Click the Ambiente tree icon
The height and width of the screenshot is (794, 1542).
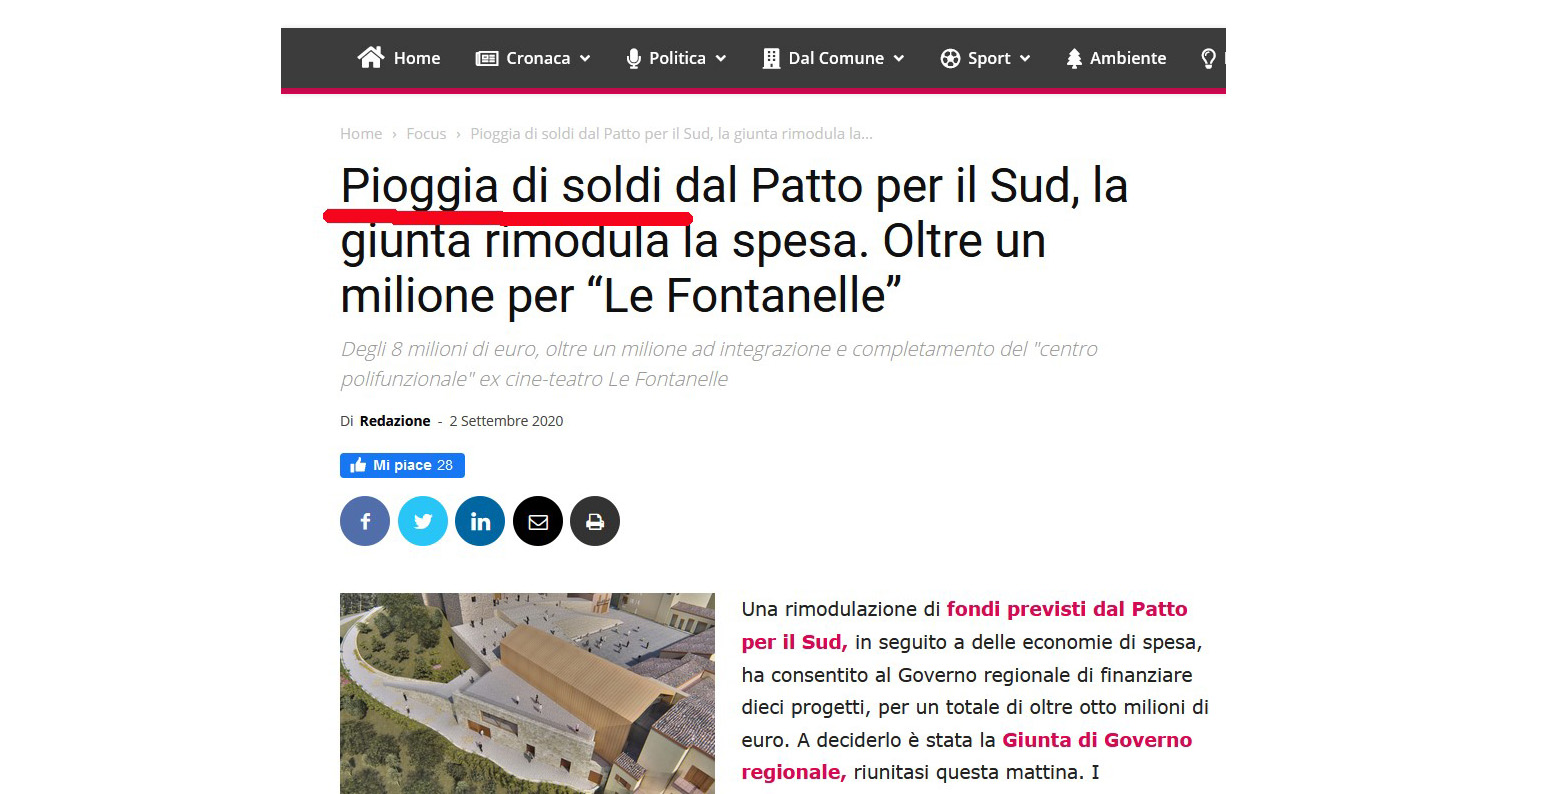pyautogui.click(x=1074, y=58)
